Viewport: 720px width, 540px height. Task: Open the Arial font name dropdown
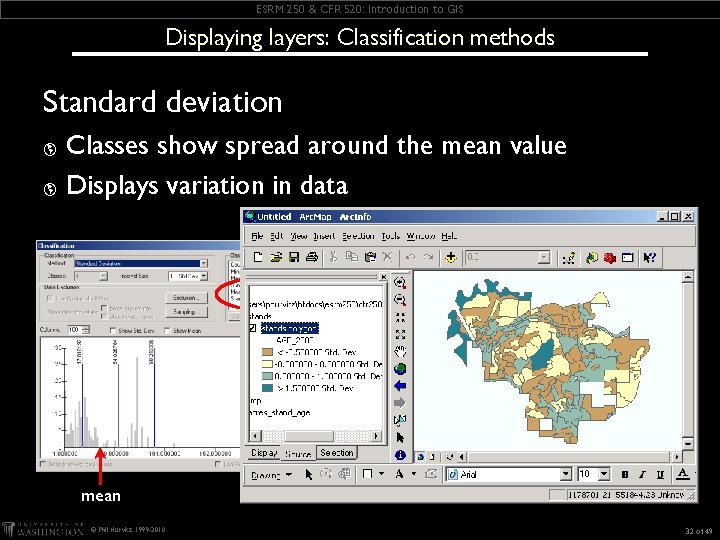point(566,474)
